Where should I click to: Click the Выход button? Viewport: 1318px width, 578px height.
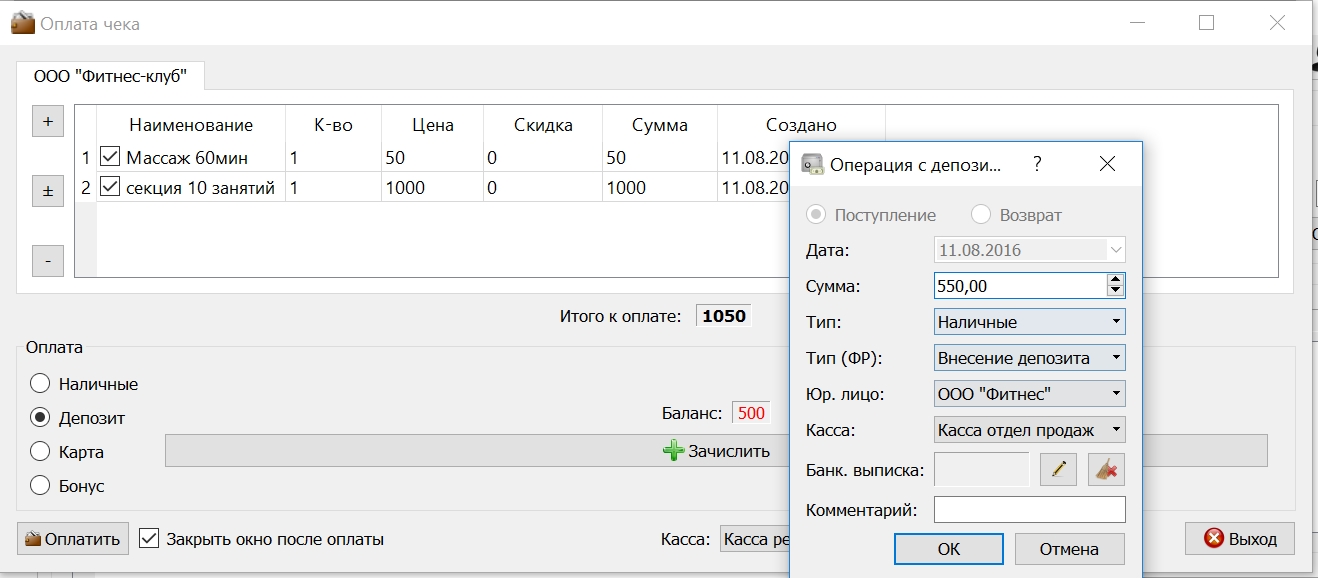click(1239, 538)
